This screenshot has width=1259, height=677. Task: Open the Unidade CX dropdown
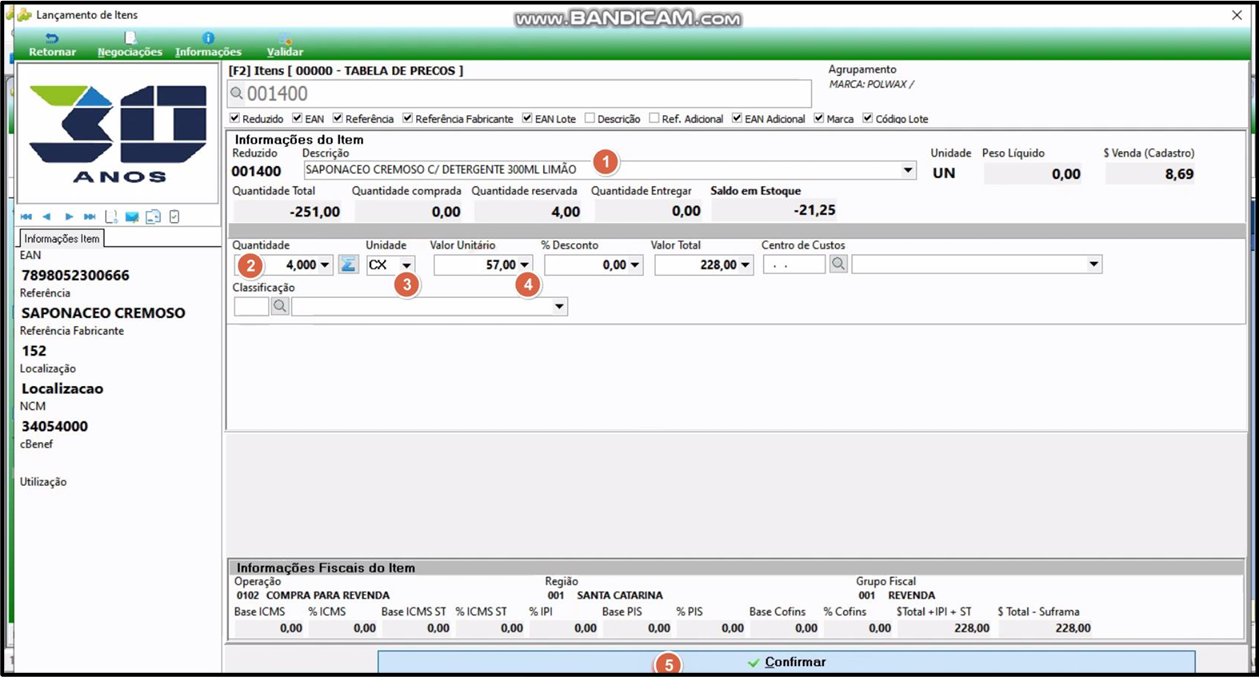pos(406,265)
